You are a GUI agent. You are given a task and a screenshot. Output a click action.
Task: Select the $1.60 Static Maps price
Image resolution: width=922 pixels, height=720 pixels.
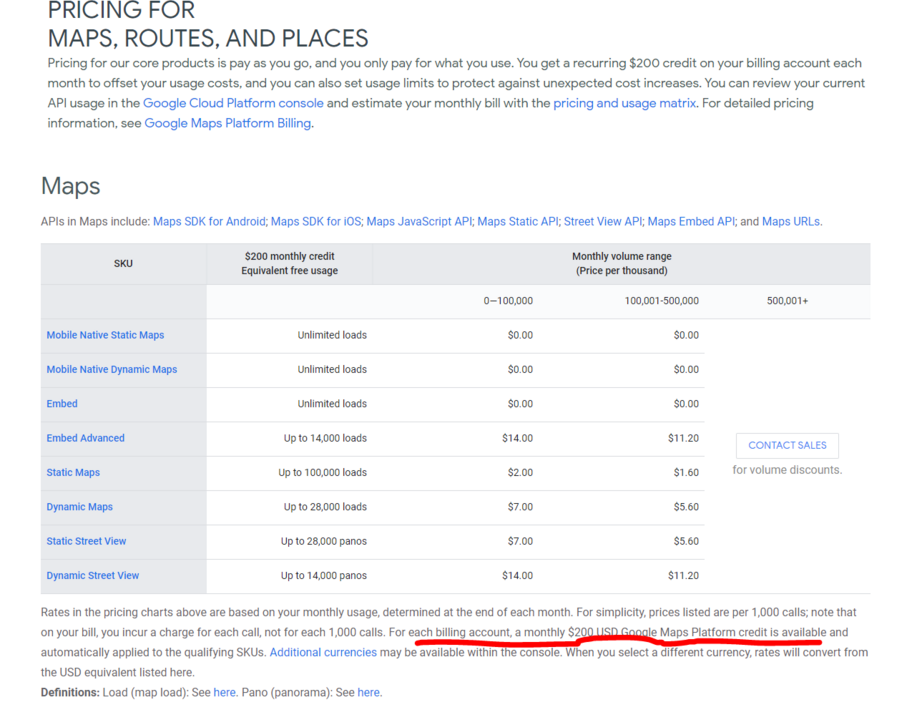686,472
